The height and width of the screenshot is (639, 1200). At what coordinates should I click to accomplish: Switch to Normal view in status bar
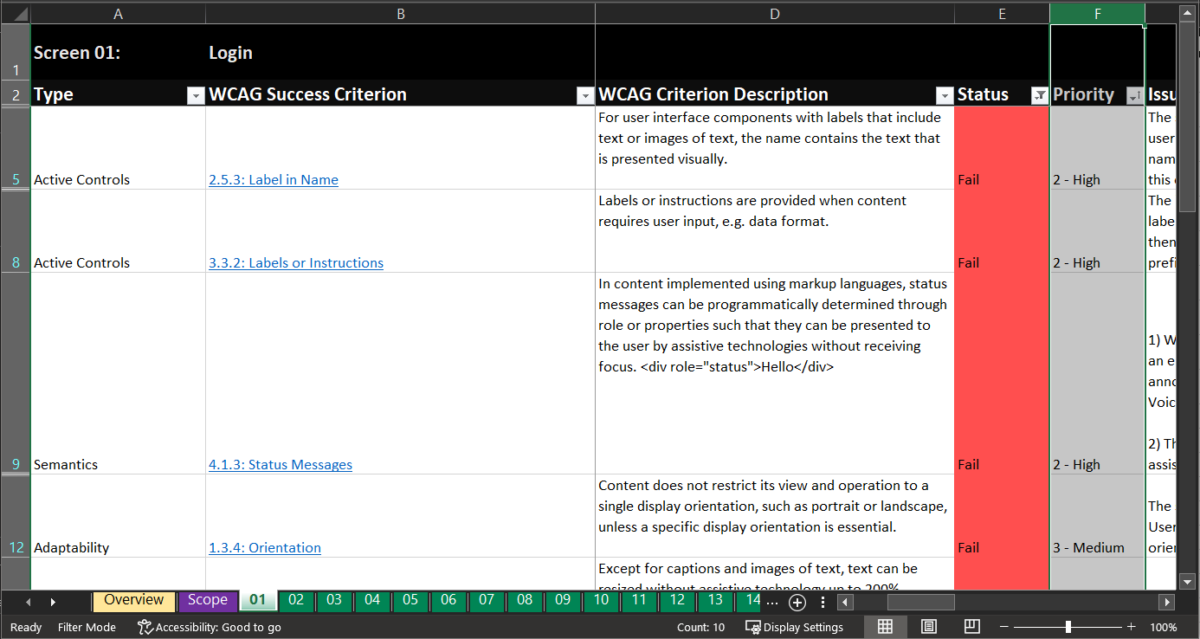[x=885, y=626]
